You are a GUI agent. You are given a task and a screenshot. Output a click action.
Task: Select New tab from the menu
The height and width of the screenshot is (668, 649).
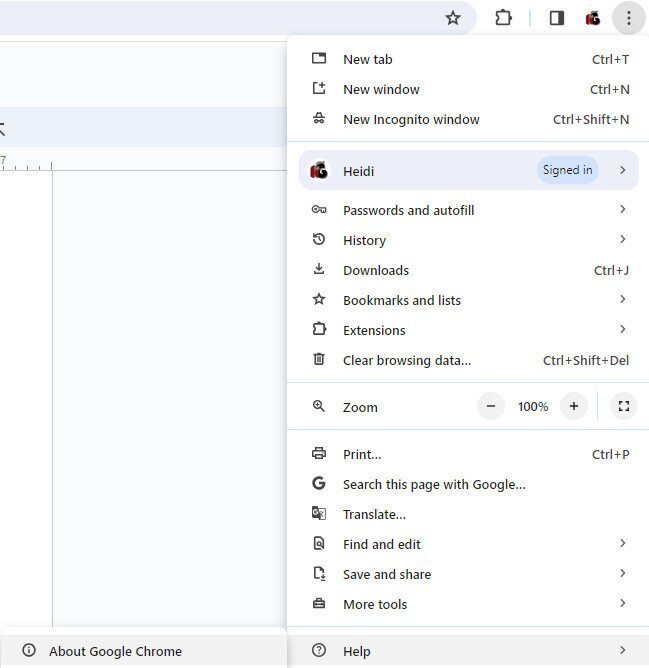[x=368, y=59]
